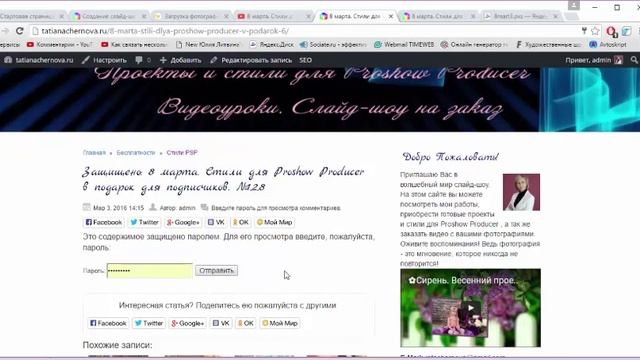Share via the bottom Twitter button
Viewport: 640px width, 360px height.
149,323
